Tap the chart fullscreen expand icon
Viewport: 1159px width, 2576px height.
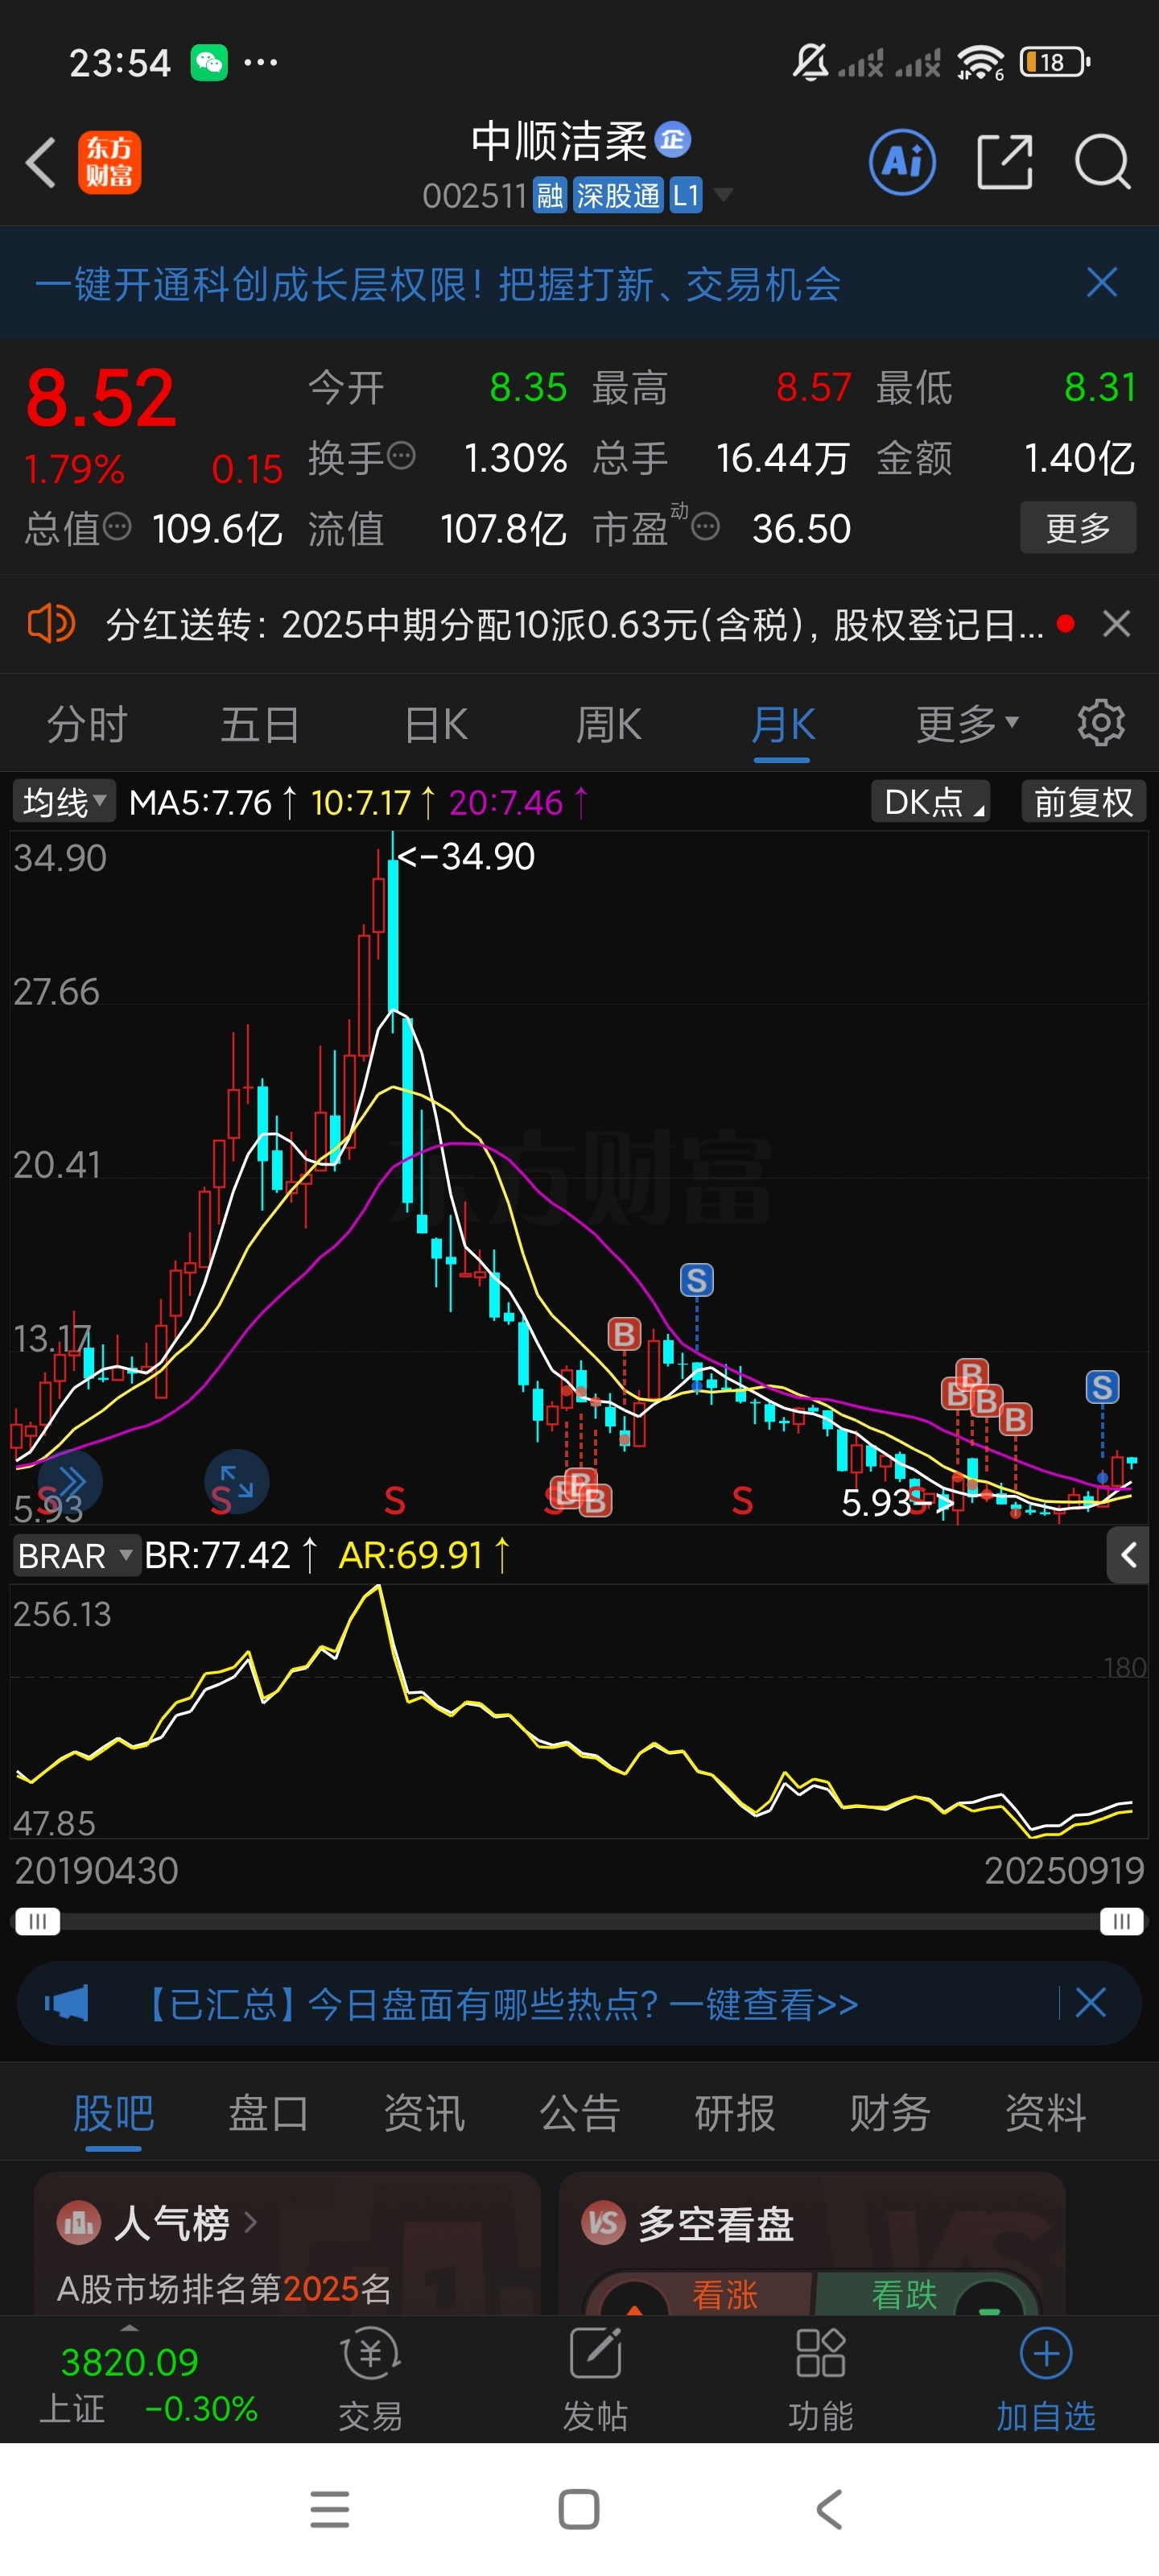237,1481
